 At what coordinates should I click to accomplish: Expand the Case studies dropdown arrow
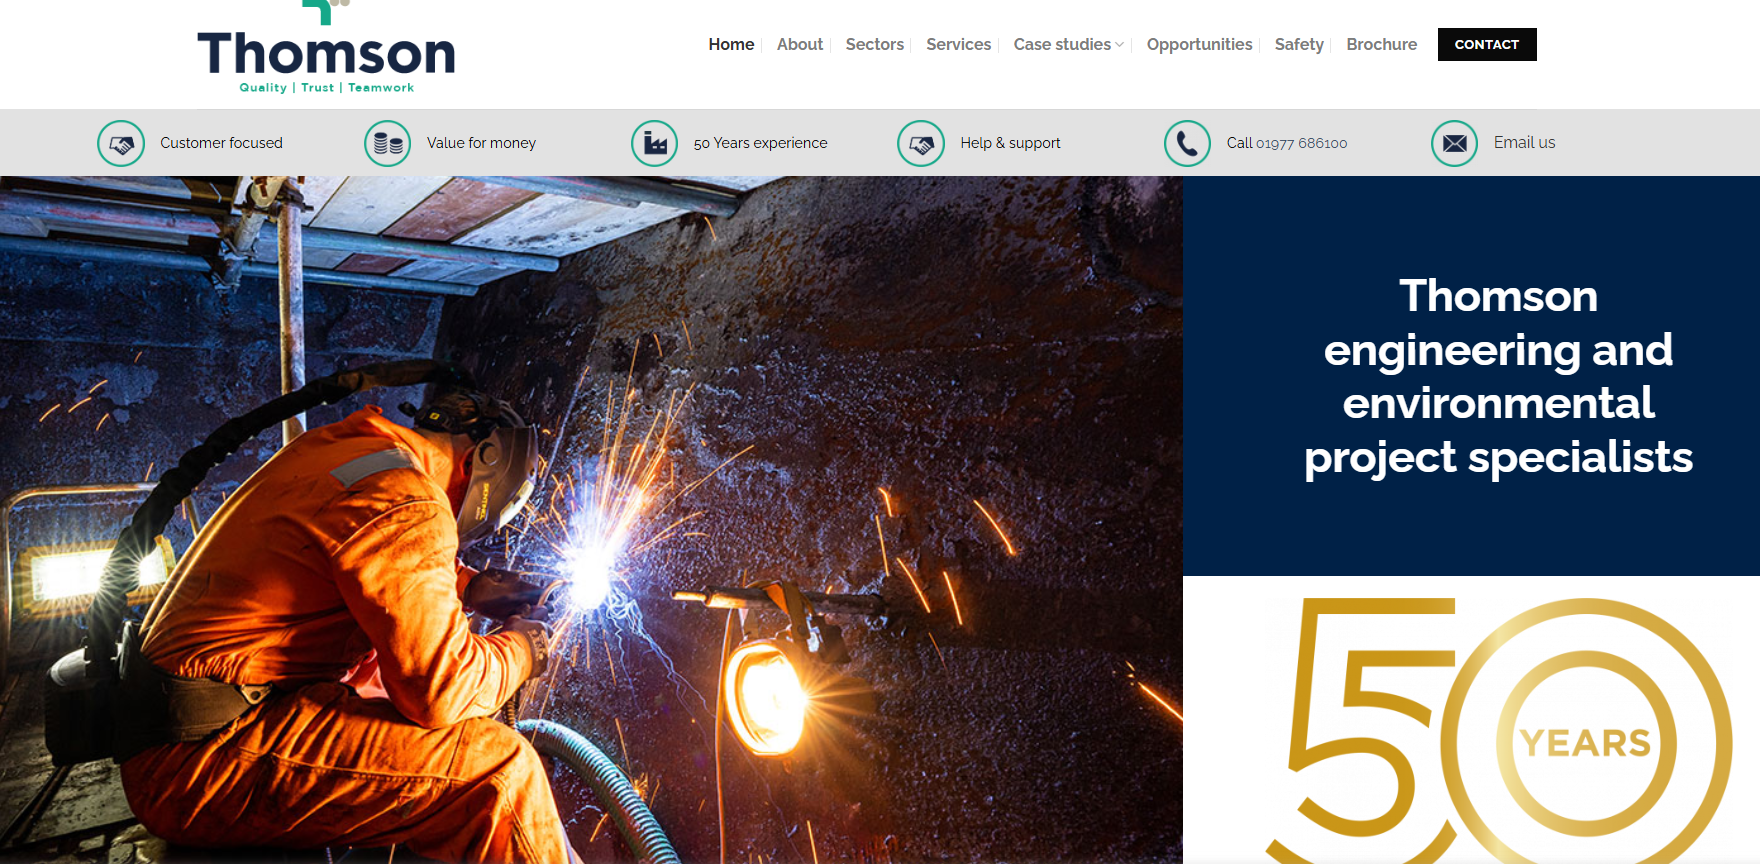point(1119,45)
